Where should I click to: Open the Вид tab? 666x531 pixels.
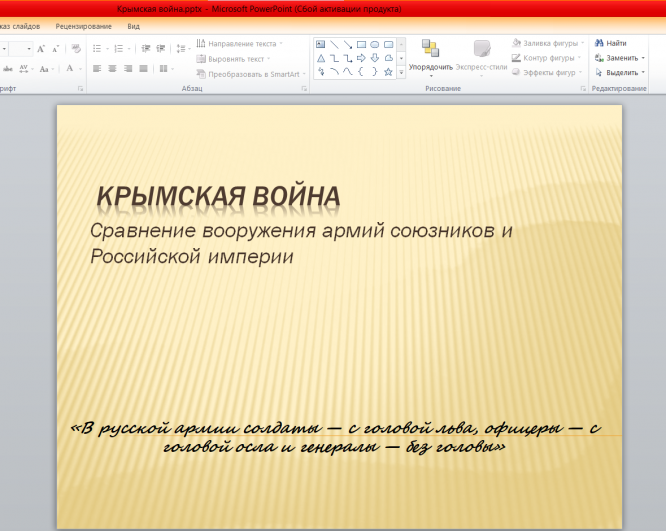(134, 26)
